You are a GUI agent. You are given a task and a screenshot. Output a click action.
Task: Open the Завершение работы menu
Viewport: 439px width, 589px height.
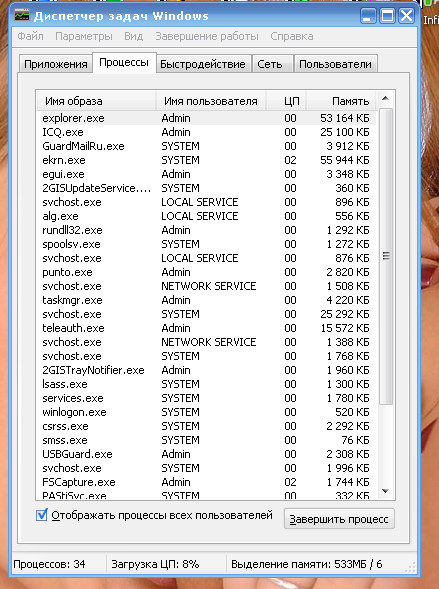[x=207, y=36]
